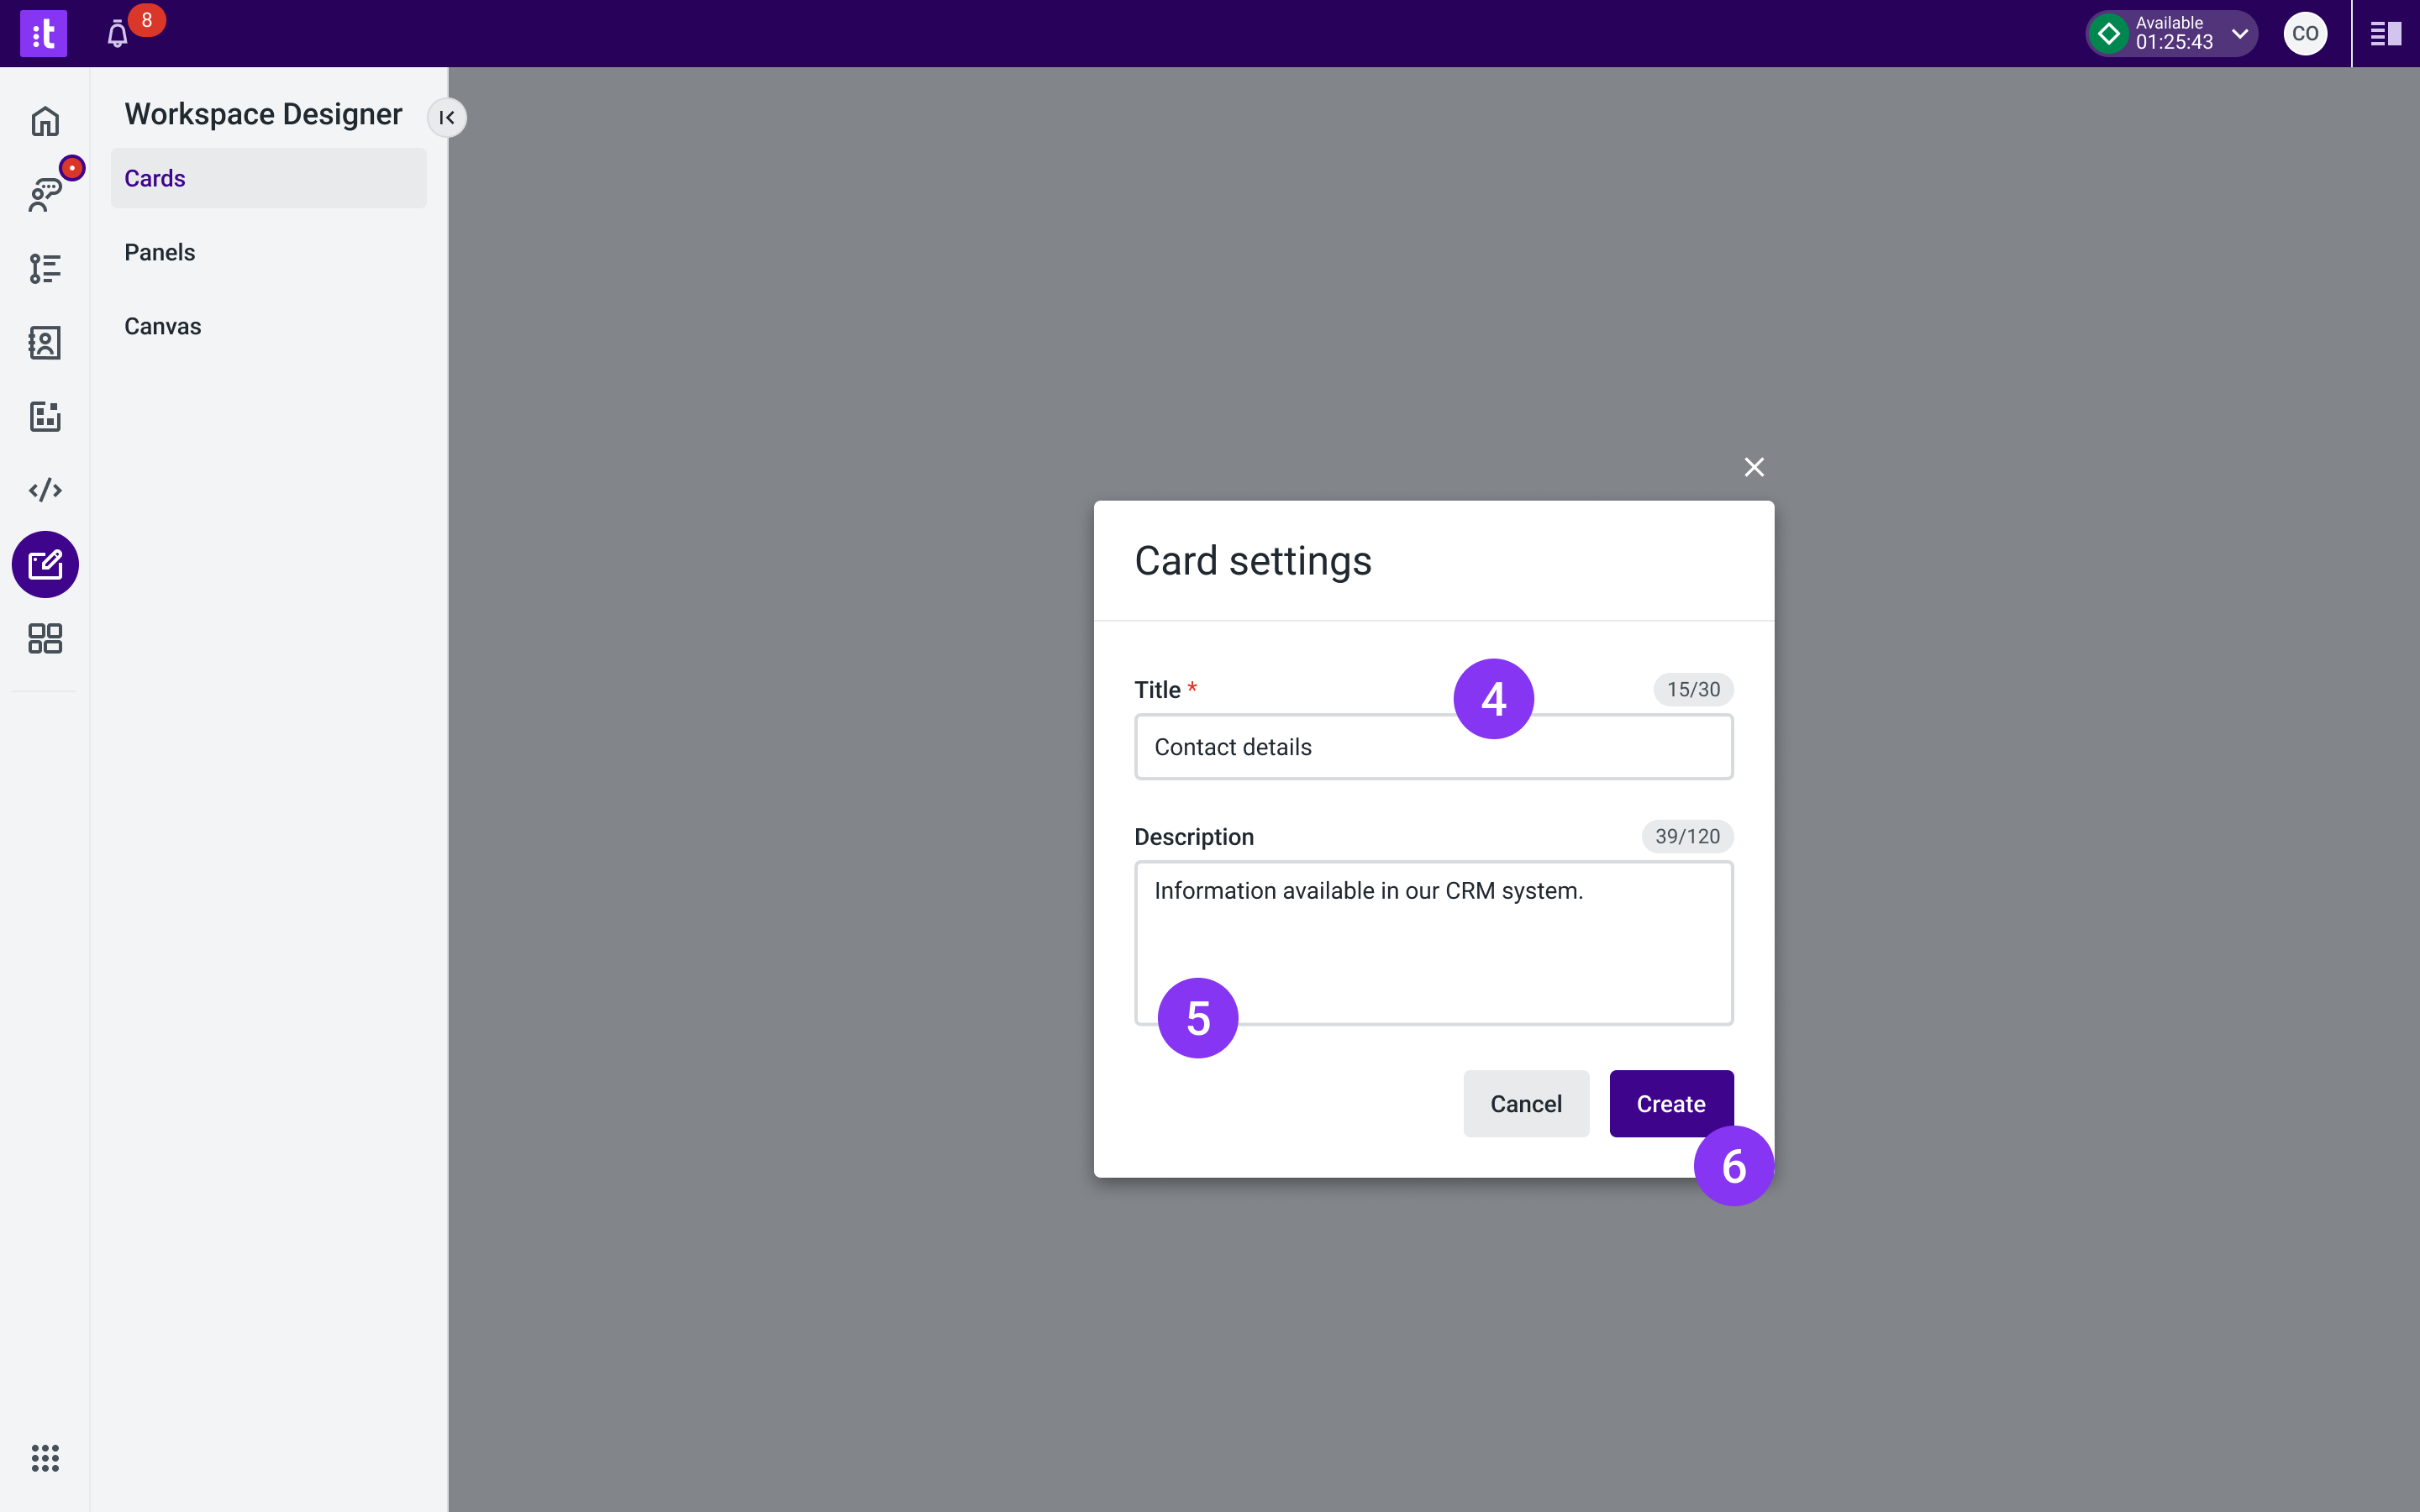Click the Create button to submit card
2420x1512 pixels.
[1669, 1103]
